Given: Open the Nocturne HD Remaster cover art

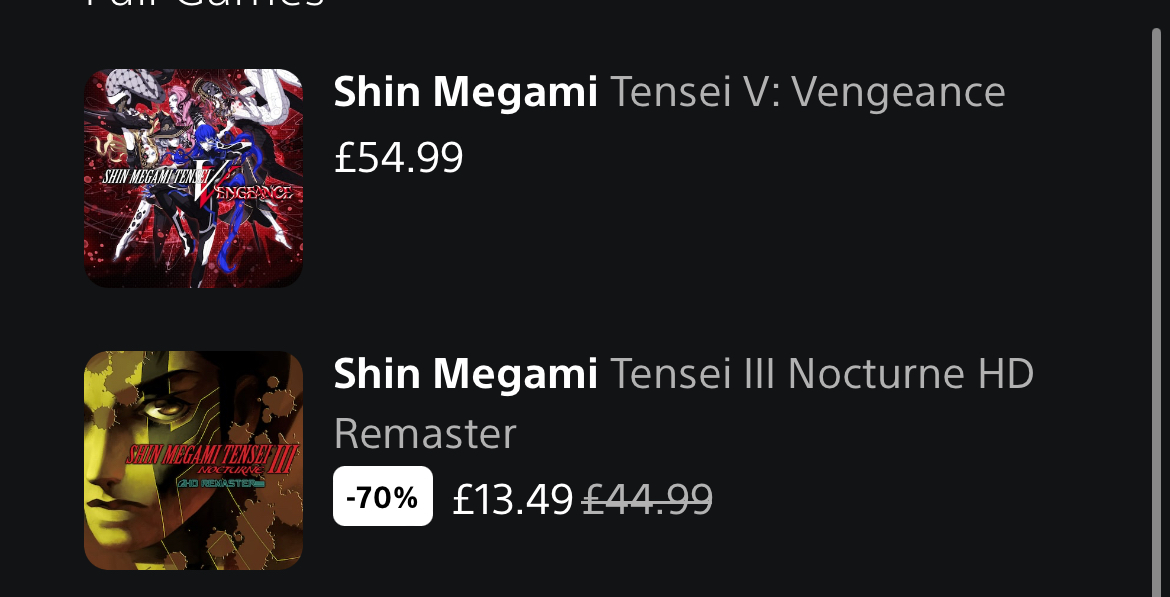Looking at the screenshot, I should [193, 460].
